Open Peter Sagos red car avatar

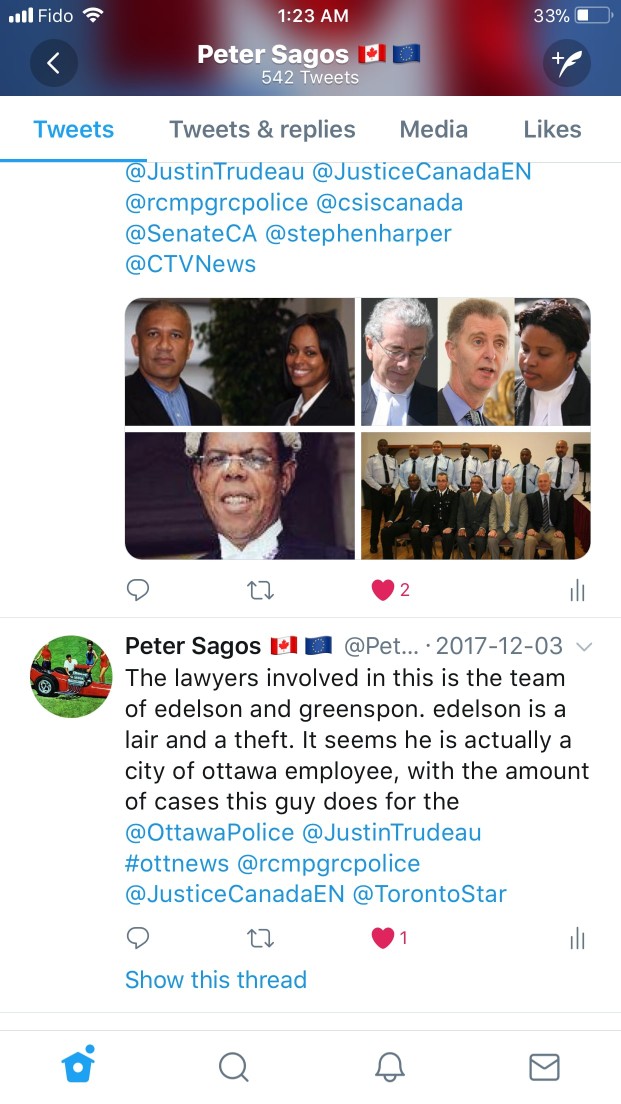point(70,677)
